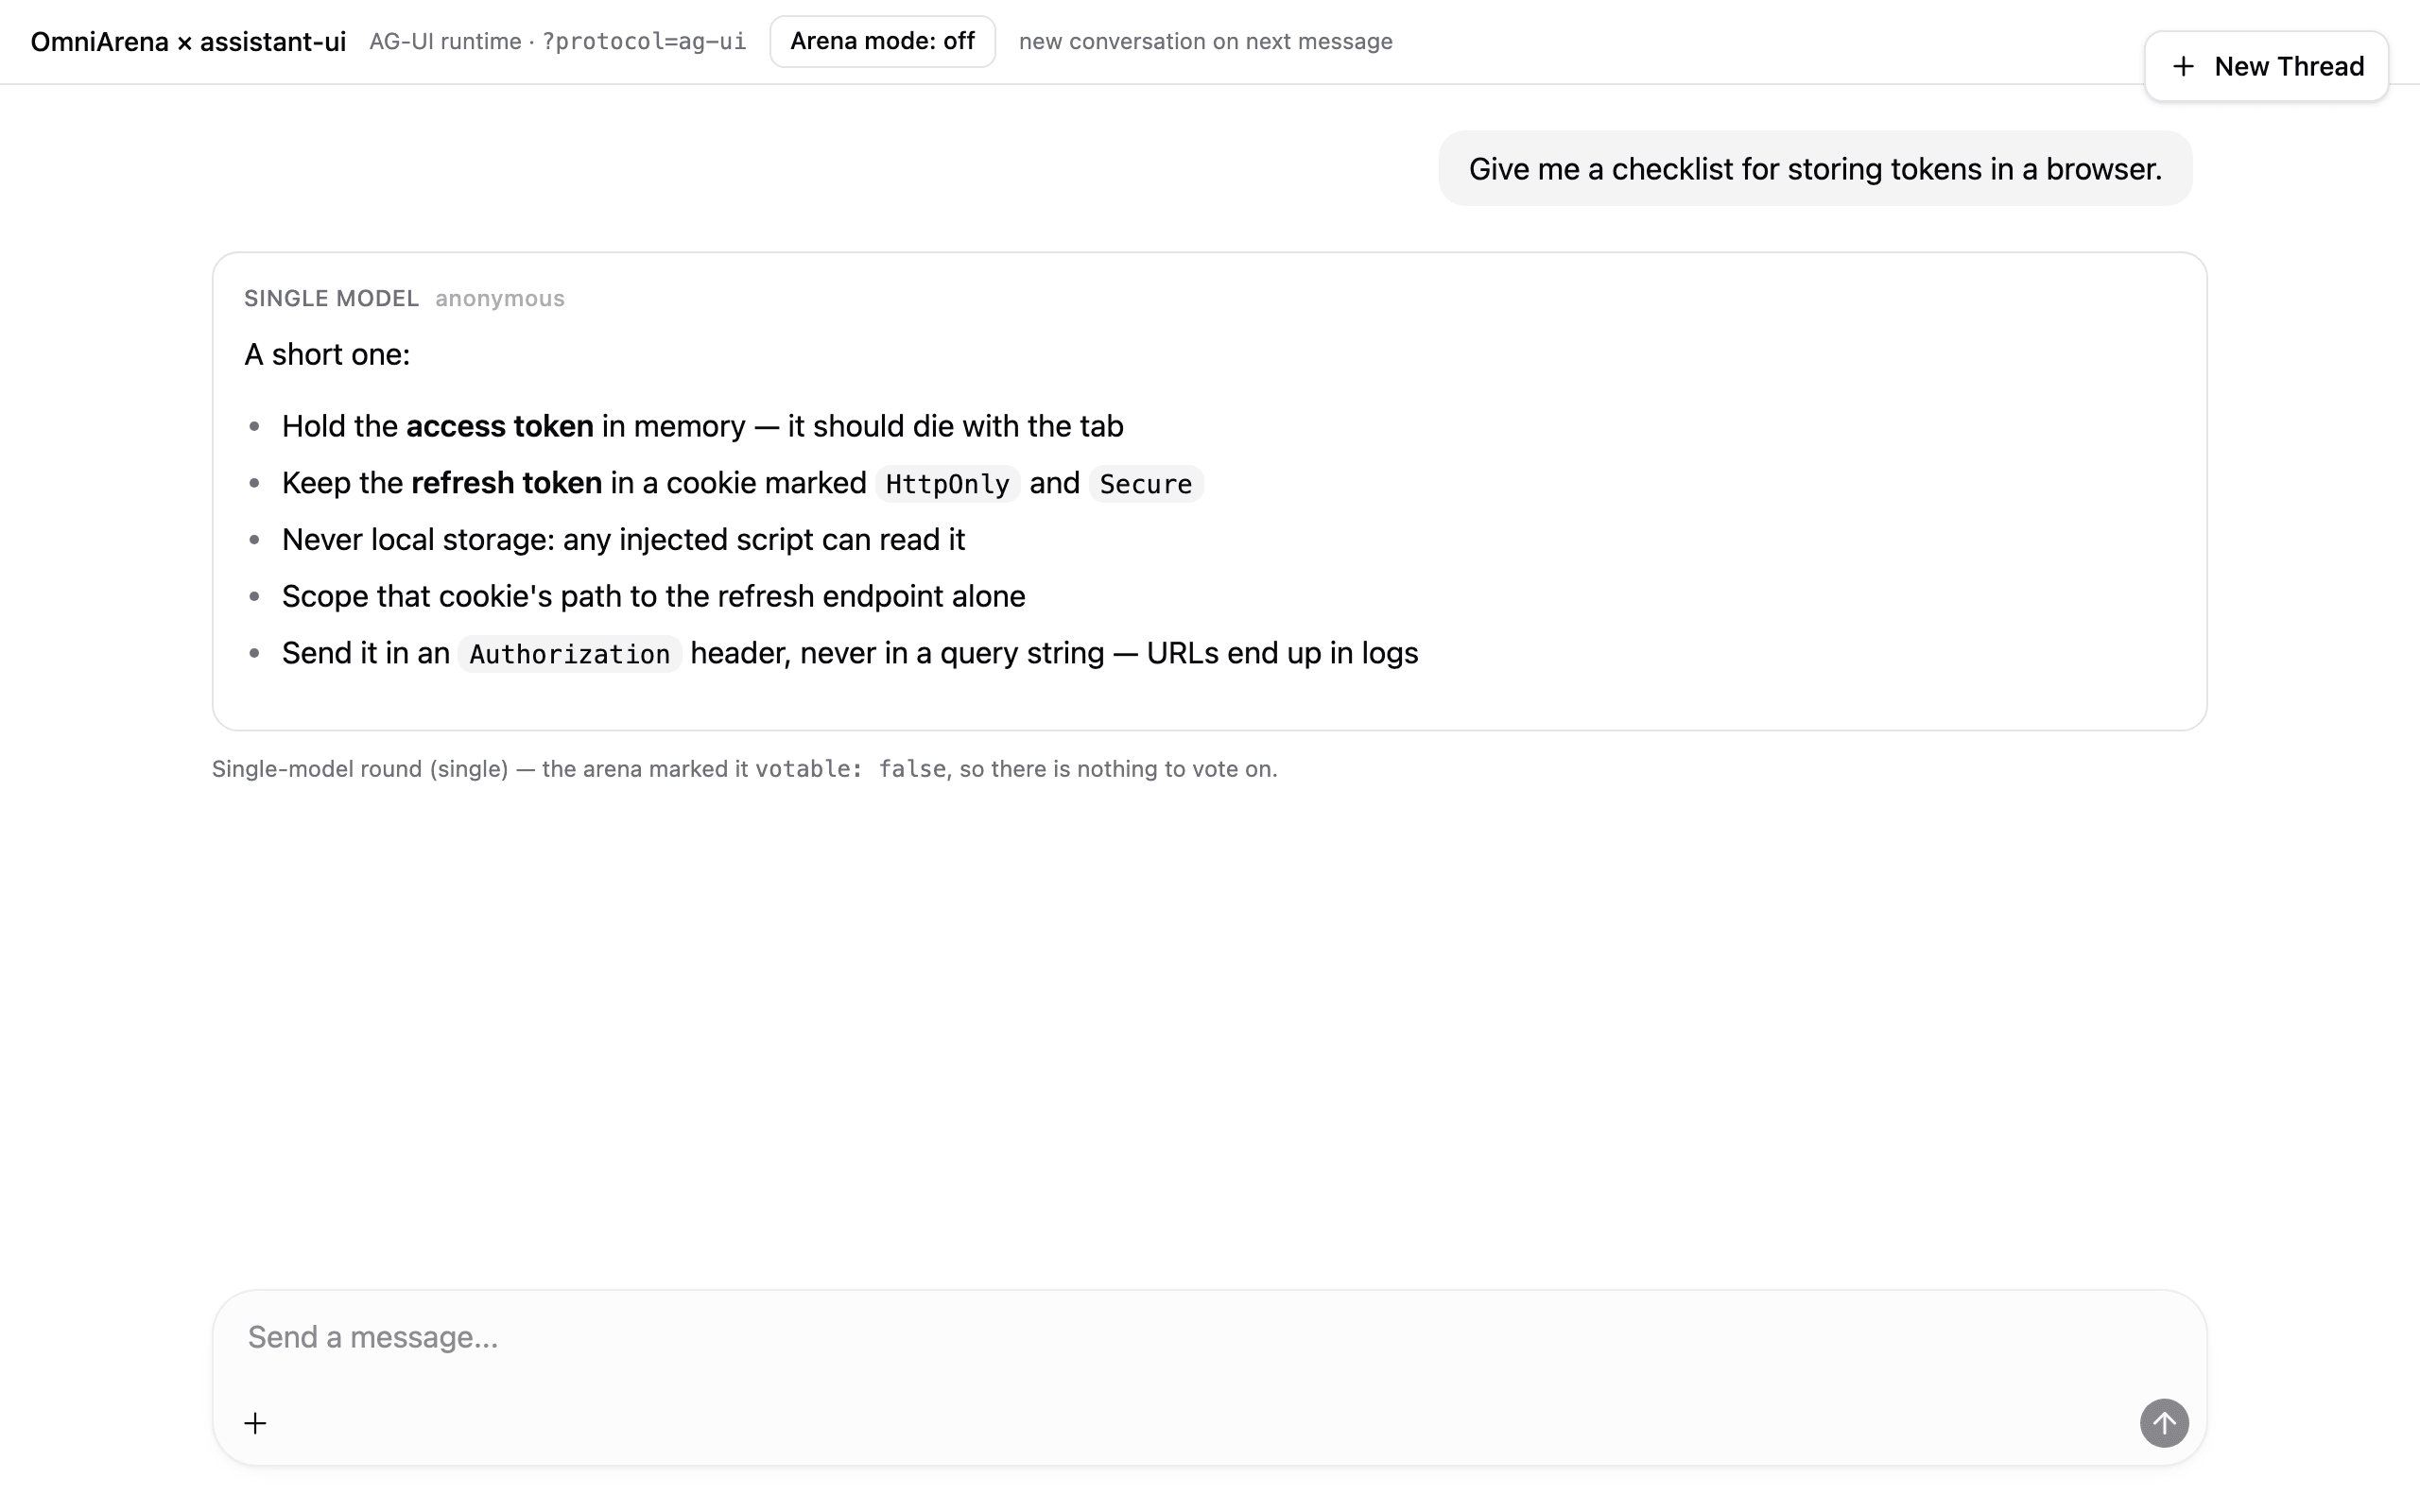Click the Authorization code chip
The width and height of the screenshot is (2420, 1512).
point(569,654)
